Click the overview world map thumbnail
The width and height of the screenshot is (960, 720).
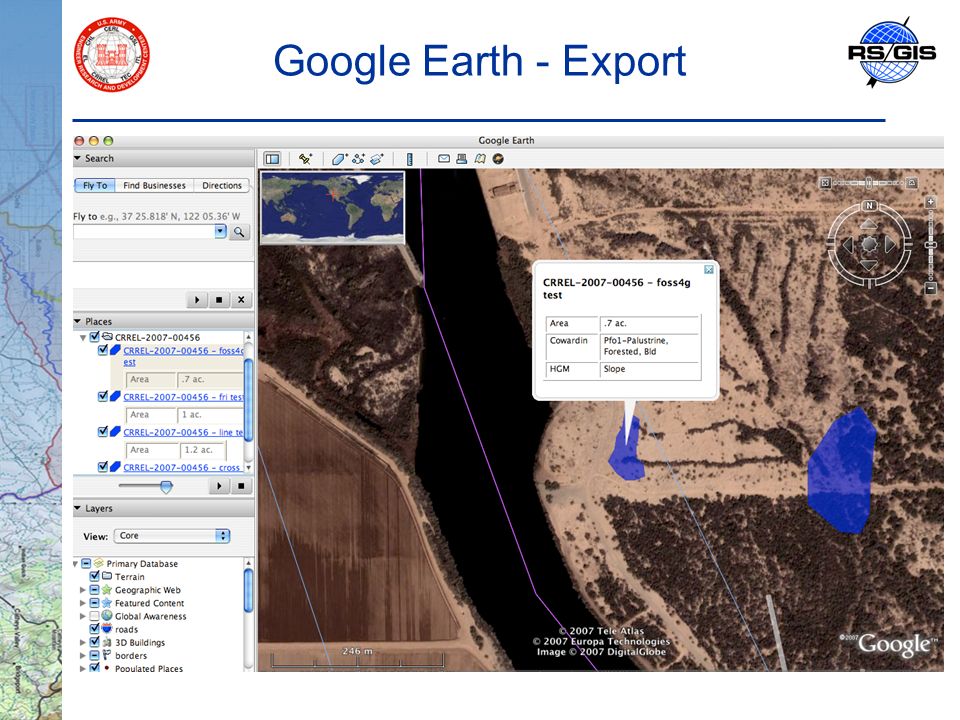tap(332, 208)
